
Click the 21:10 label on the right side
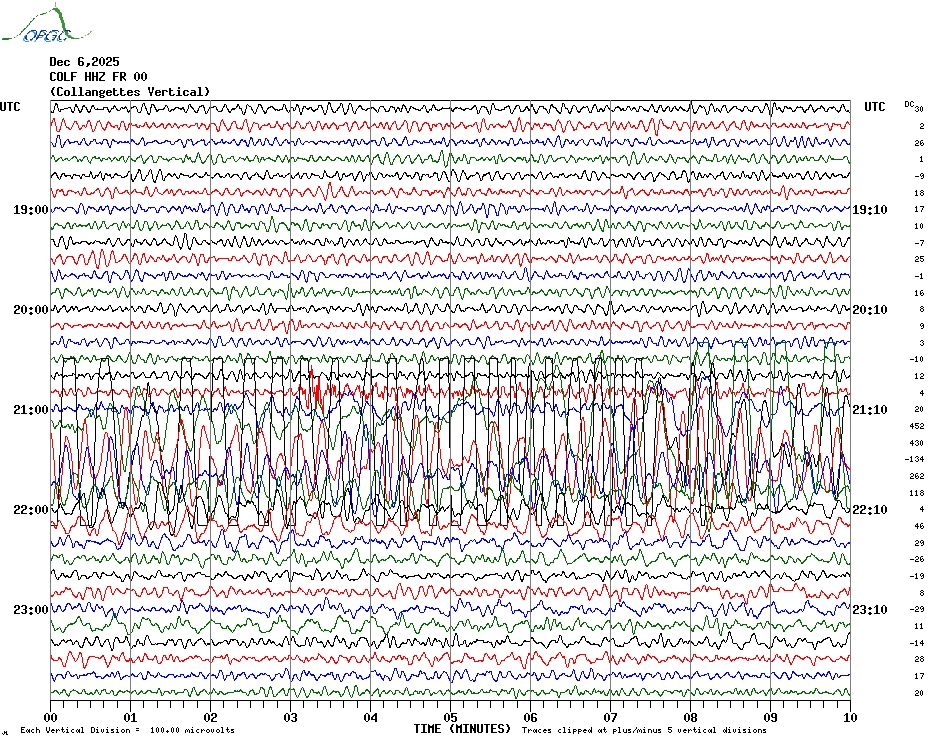click(869, 410)
